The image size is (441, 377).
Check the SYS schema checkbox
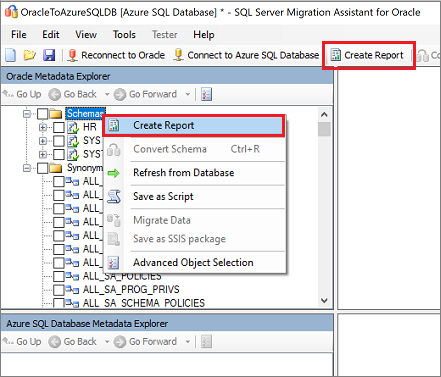tap(59, 141)
